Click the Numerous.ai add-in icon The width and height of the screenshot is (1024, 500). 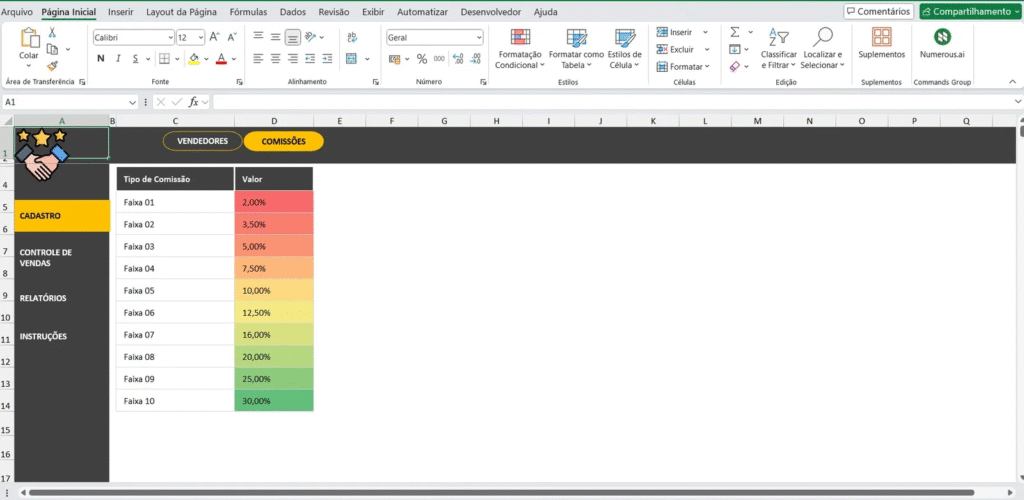click(x=942, y=38)
